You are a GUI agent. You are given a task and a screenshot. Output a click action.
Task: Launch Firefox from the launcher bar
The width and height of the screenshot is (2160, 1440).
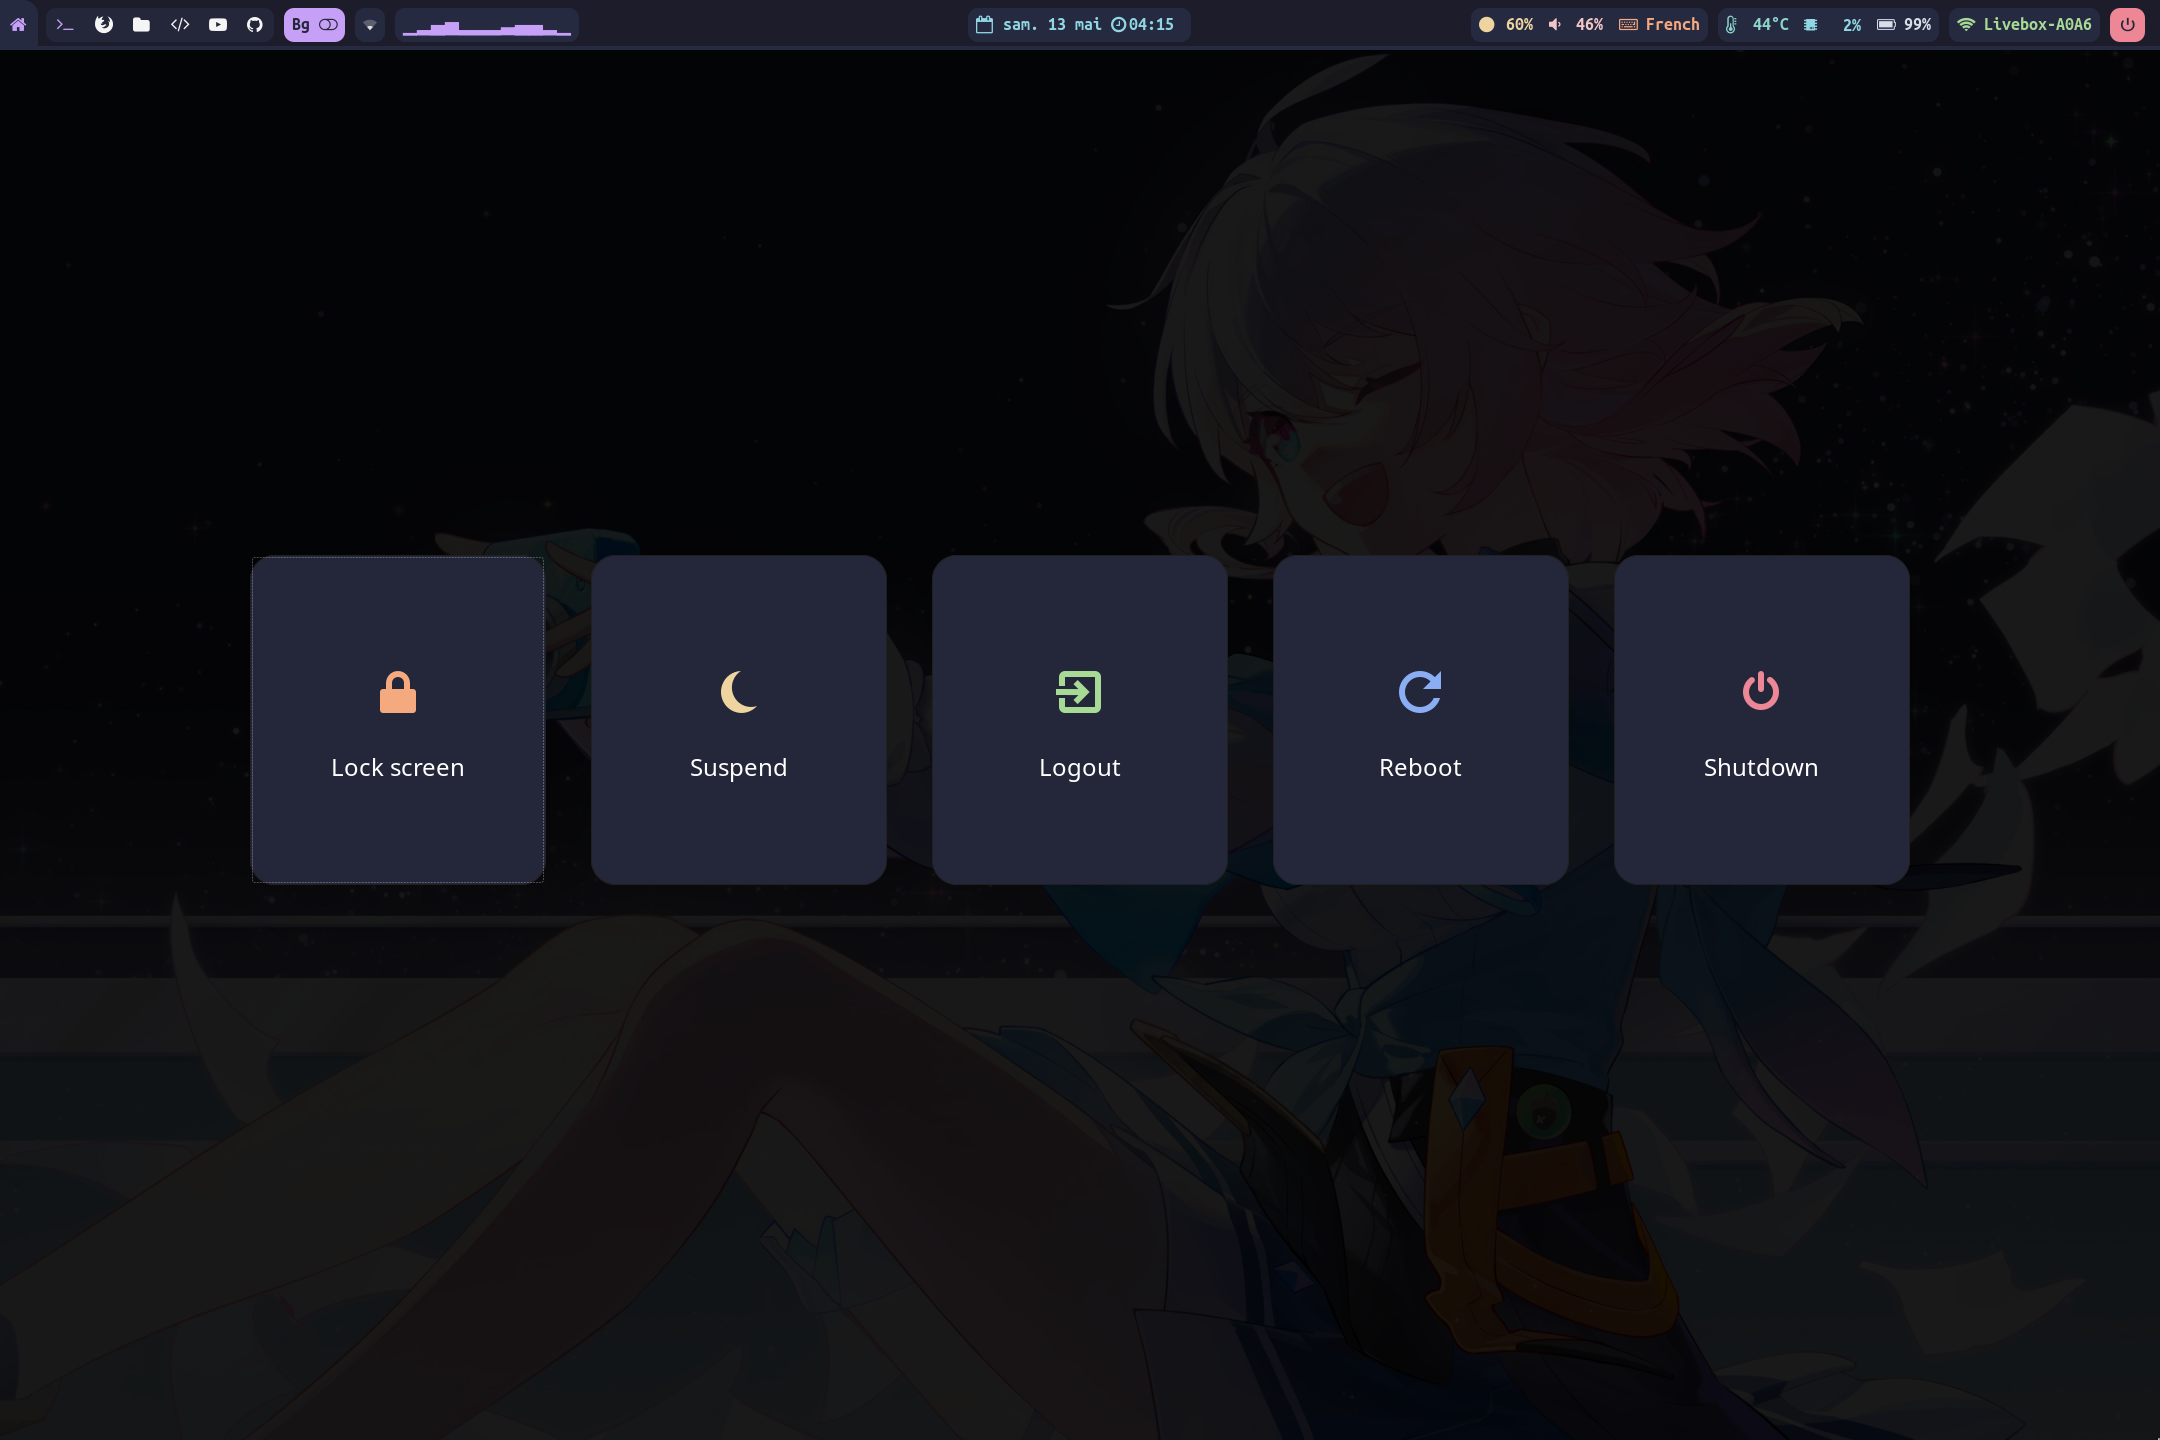104,24
